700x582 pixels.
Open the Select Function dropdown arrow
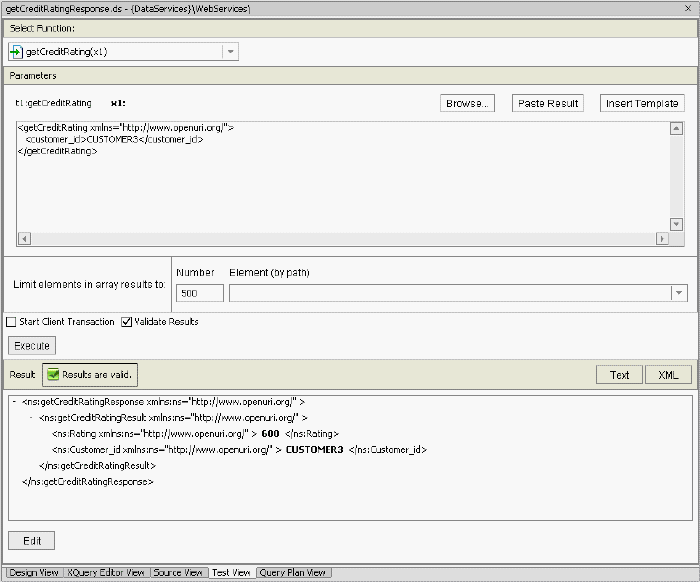point(230,52)
